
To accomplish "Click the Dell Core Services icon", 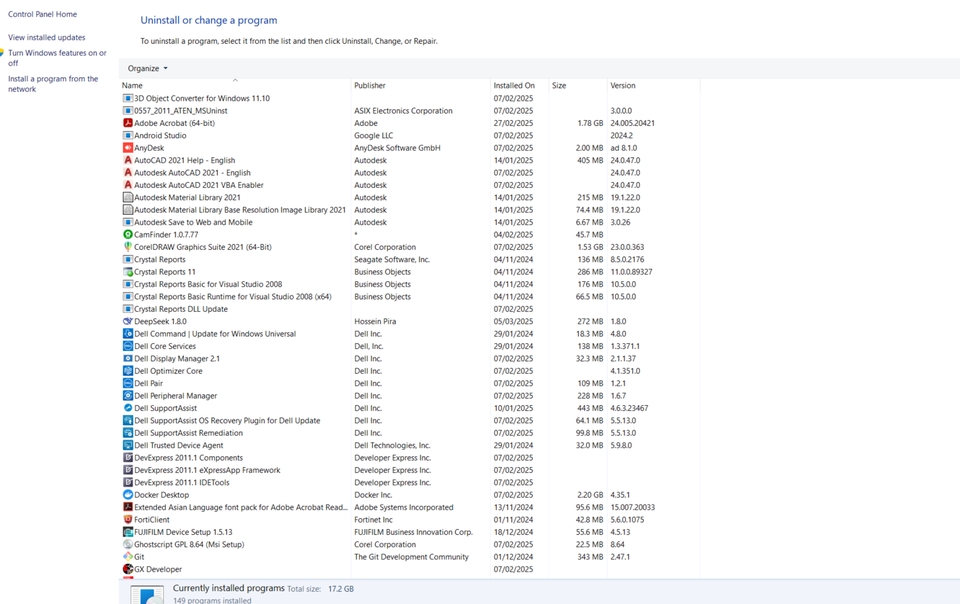I will [128, 346].
